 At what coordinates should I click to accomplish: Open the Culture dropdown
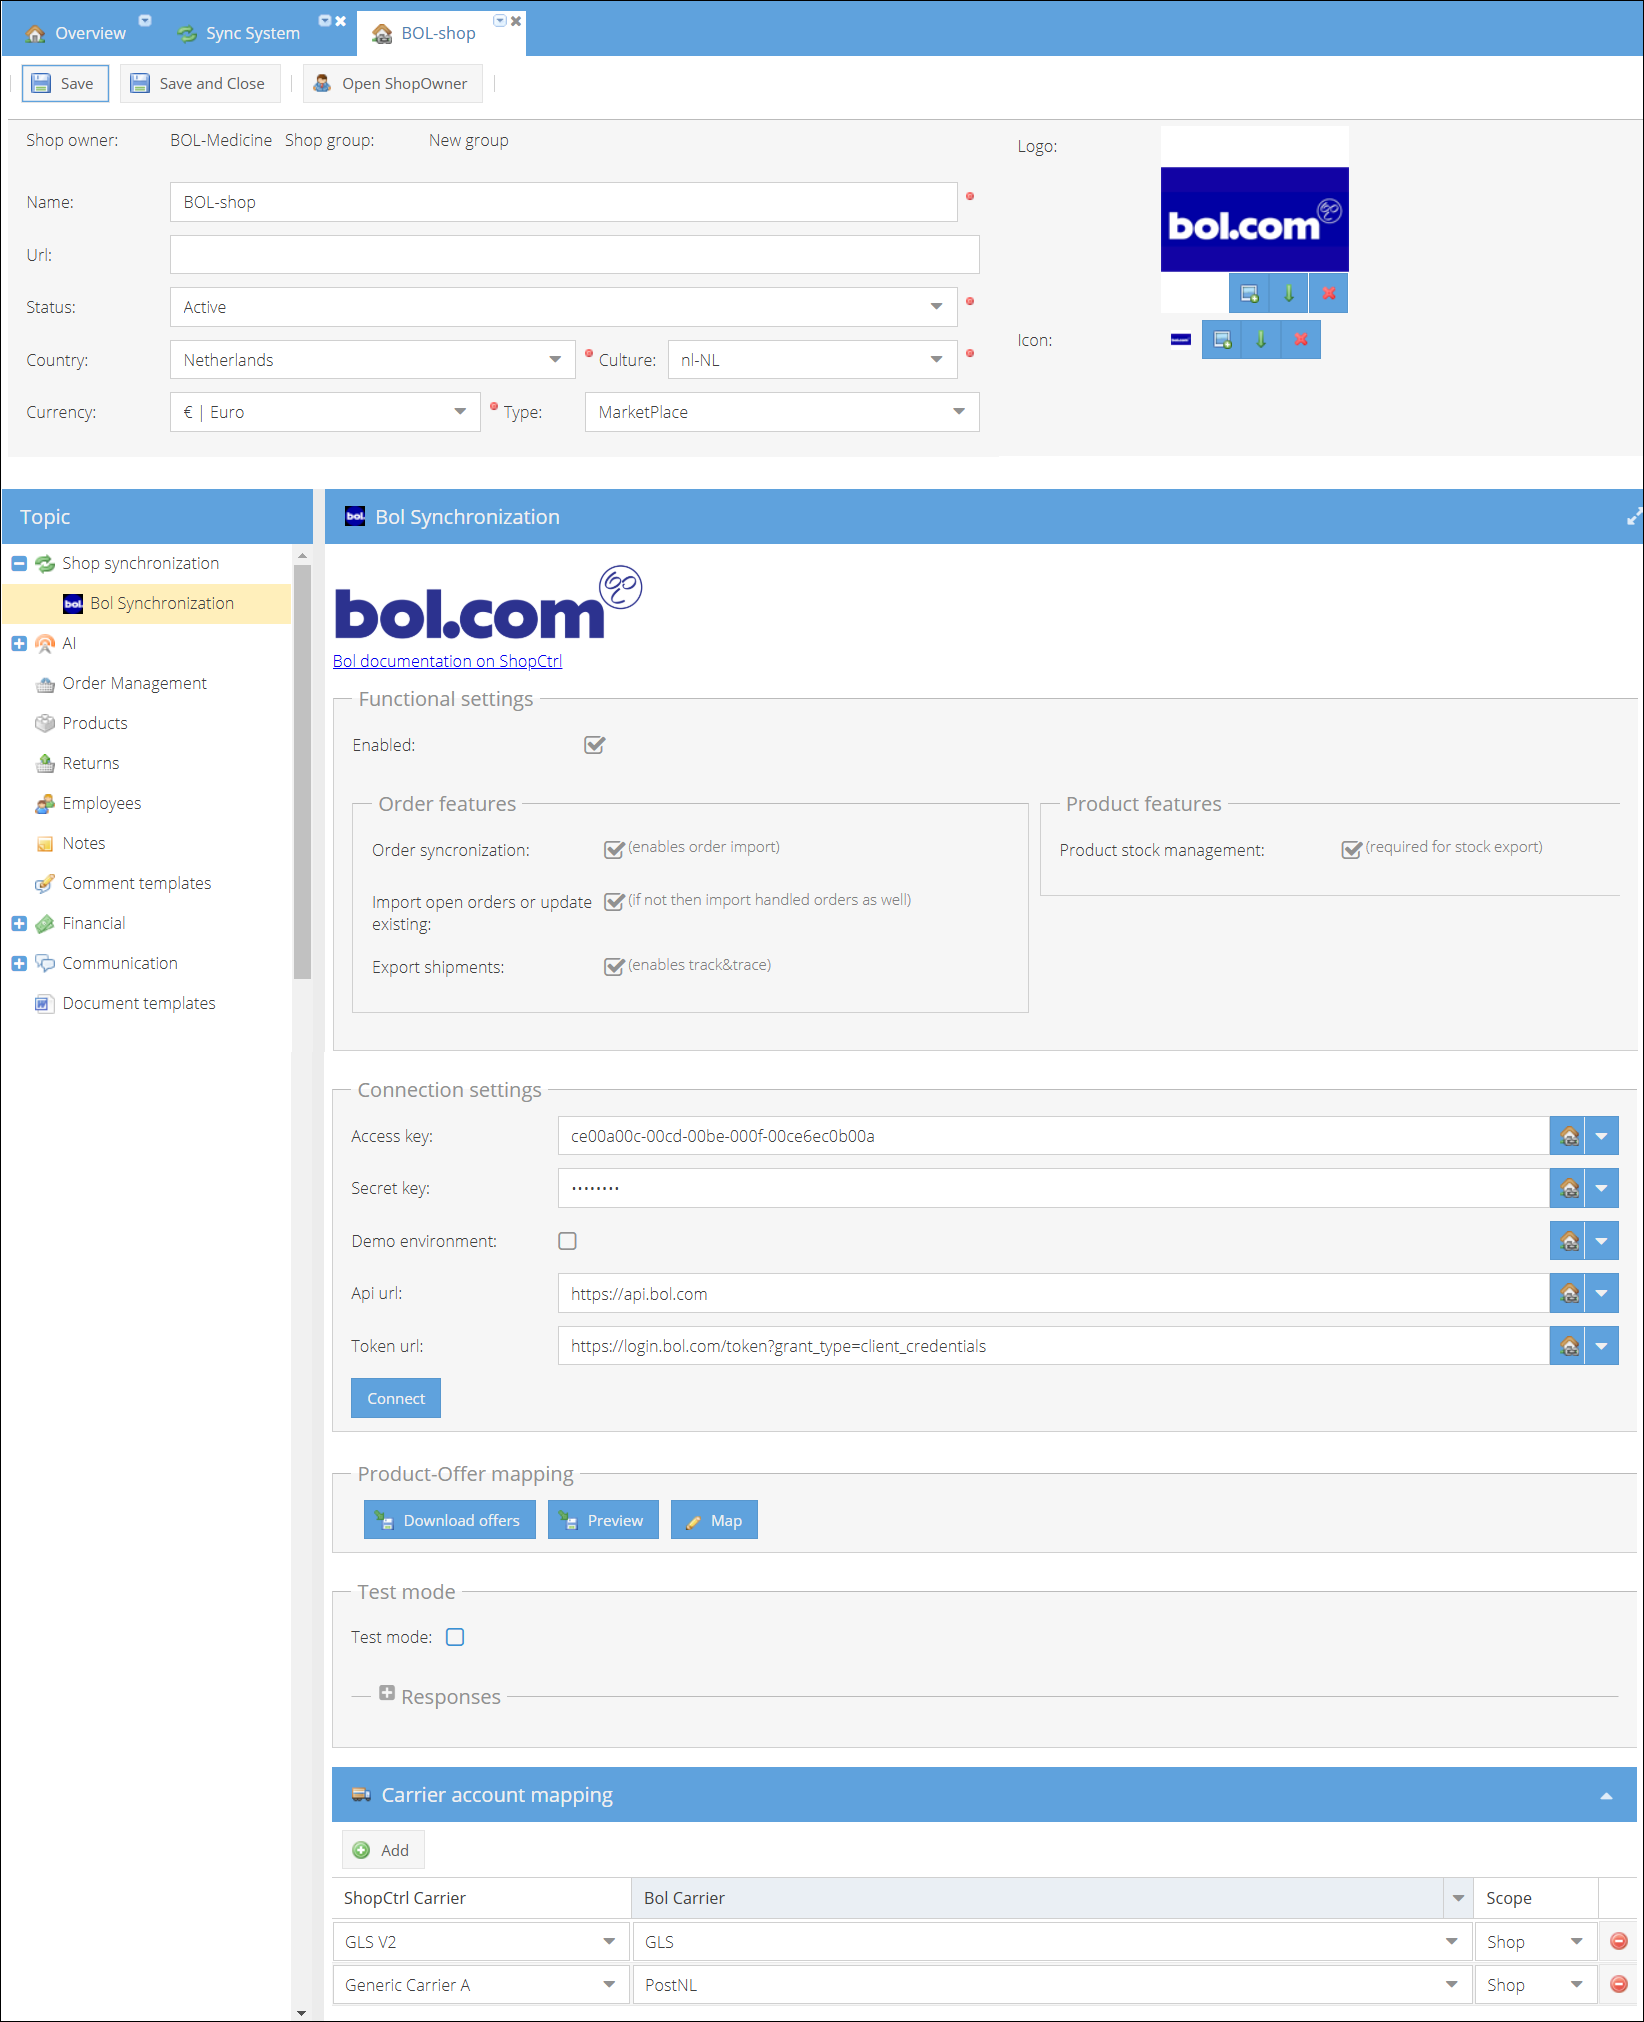pos(936,360)
